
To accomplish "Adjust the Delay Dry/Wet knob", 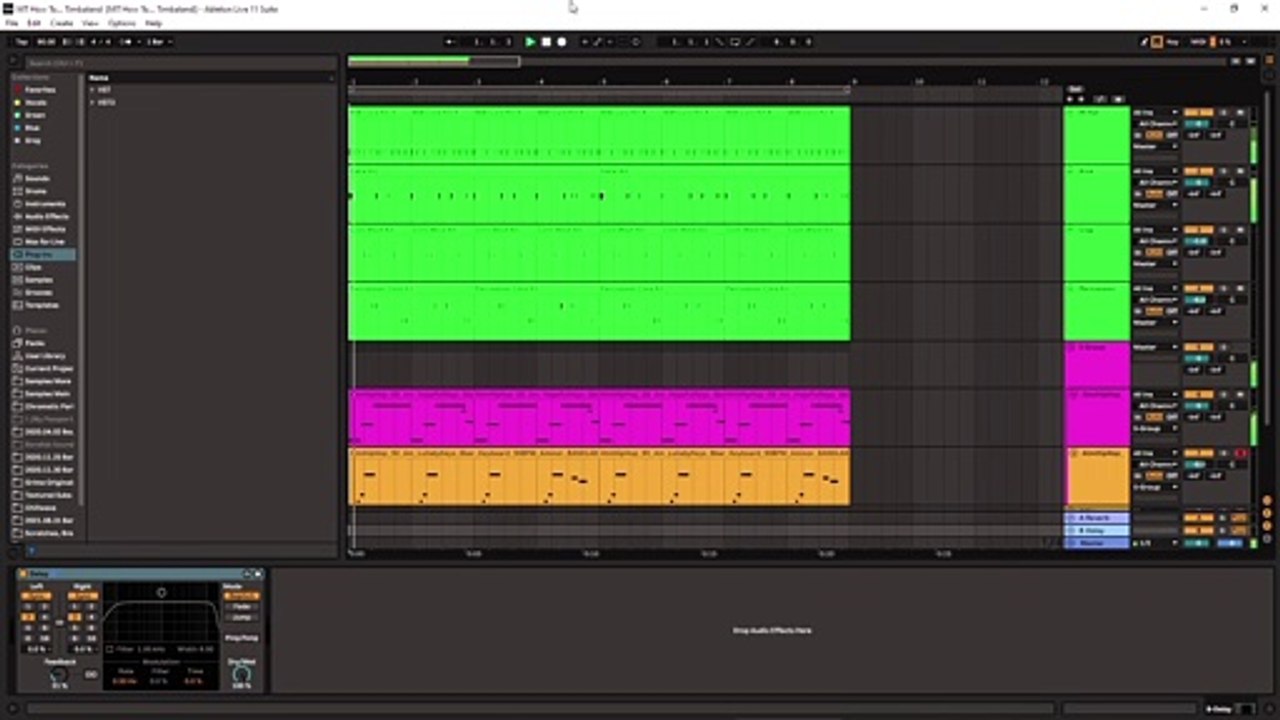I will click(x=241, y=674).
